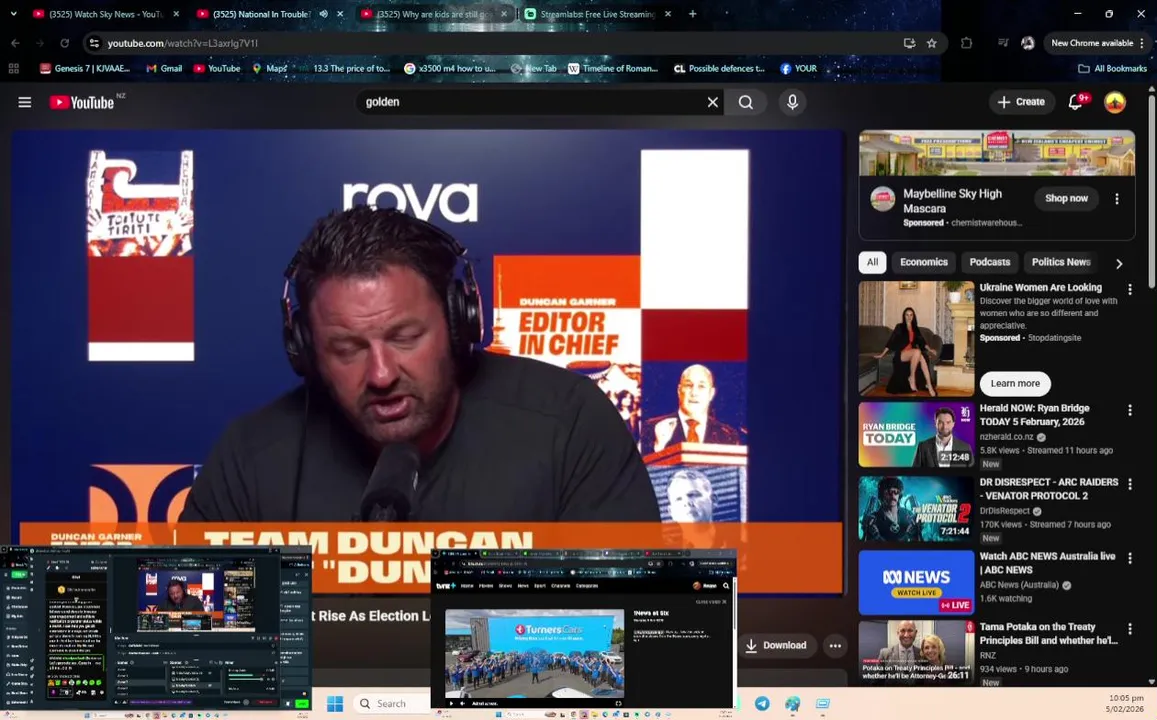This screenshot has width=1157, height=720.
Task: Select the Politics News filter chip
Action: 1060,262
